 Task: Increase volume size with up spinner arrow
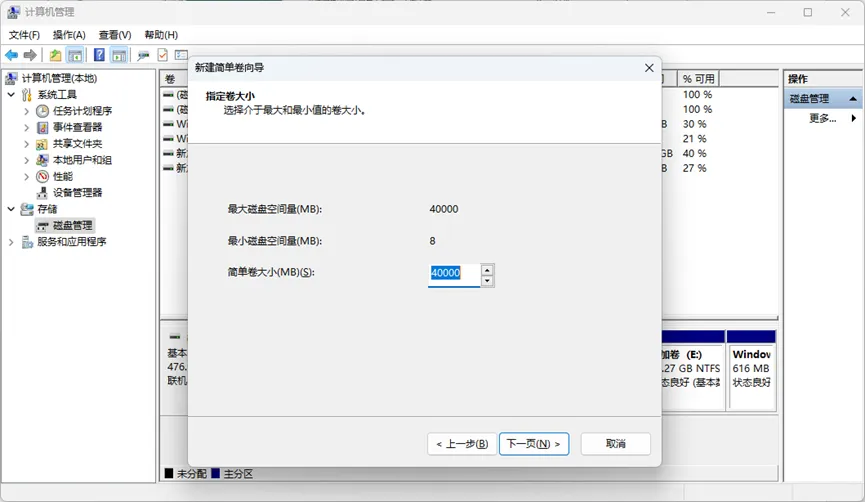(487, 270)
